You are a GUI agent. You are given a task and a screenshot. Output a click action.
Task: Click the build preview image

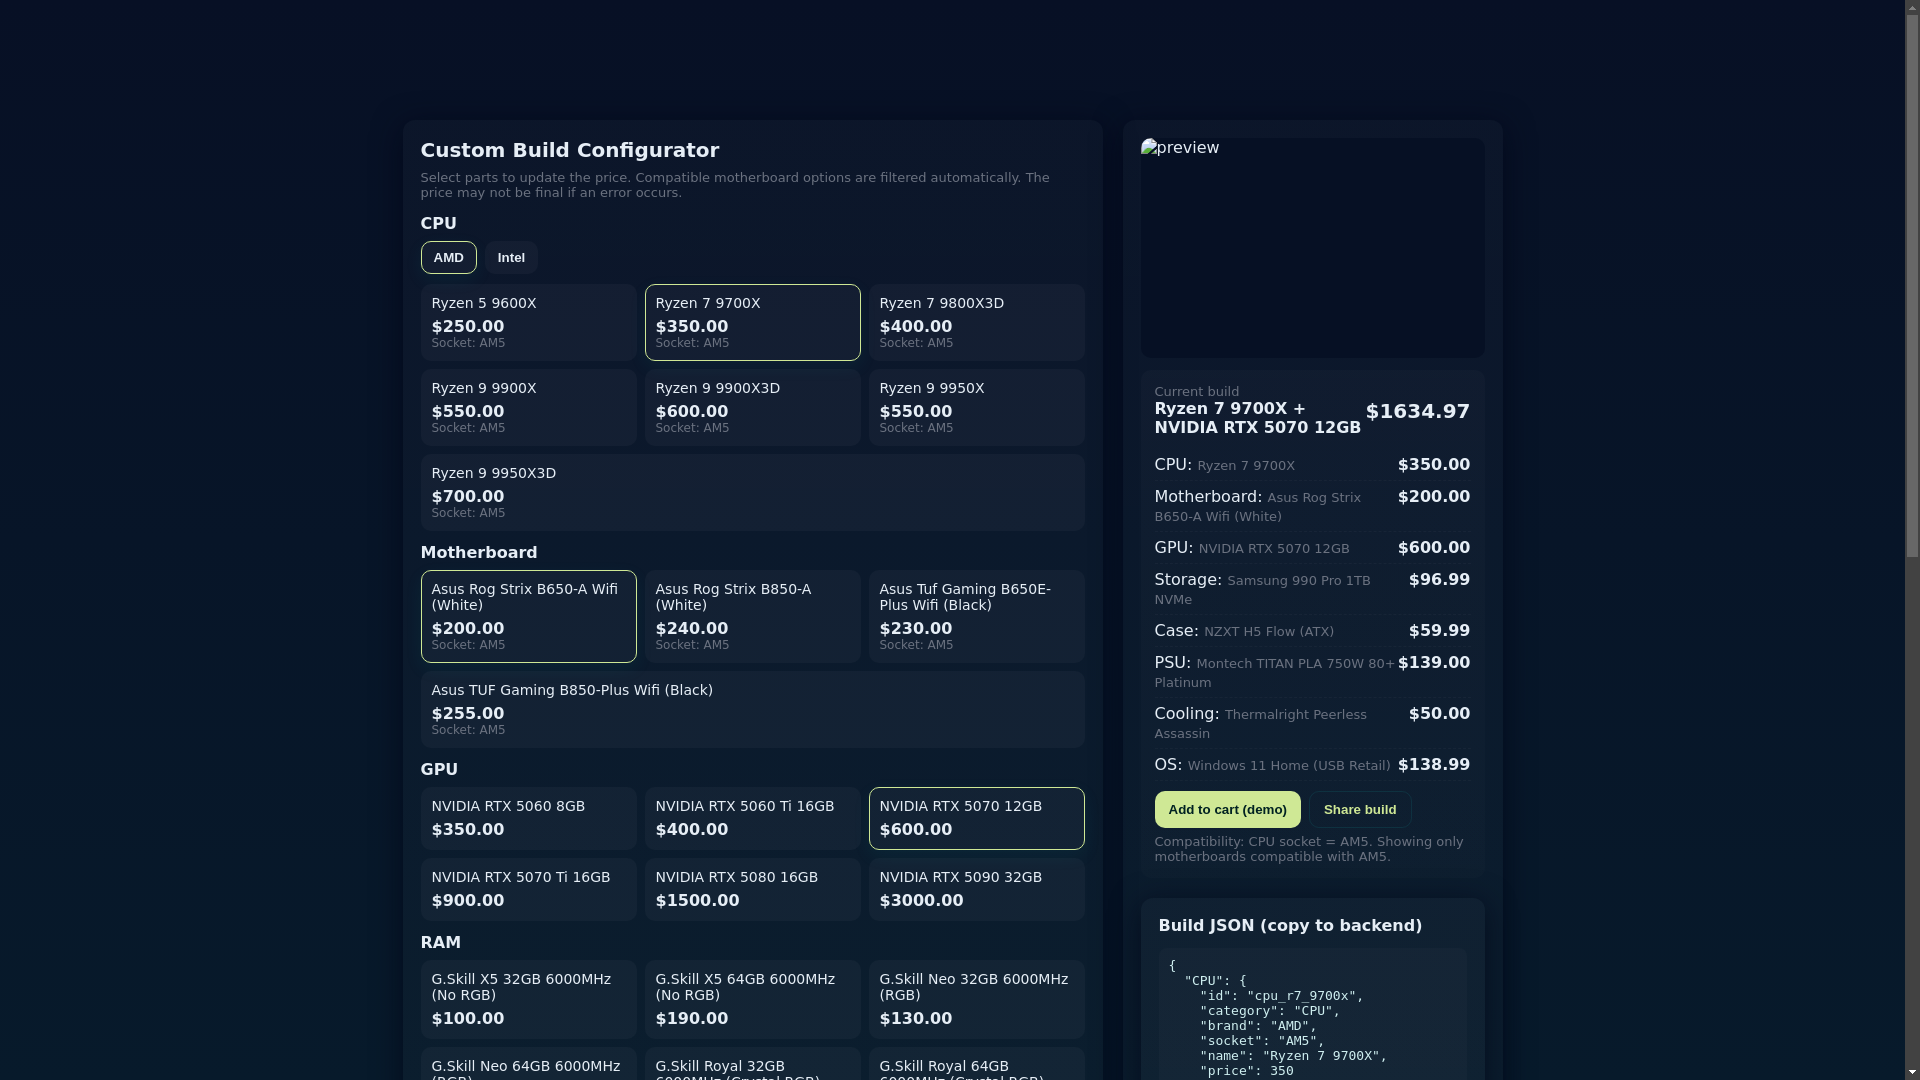point(1312,248)
